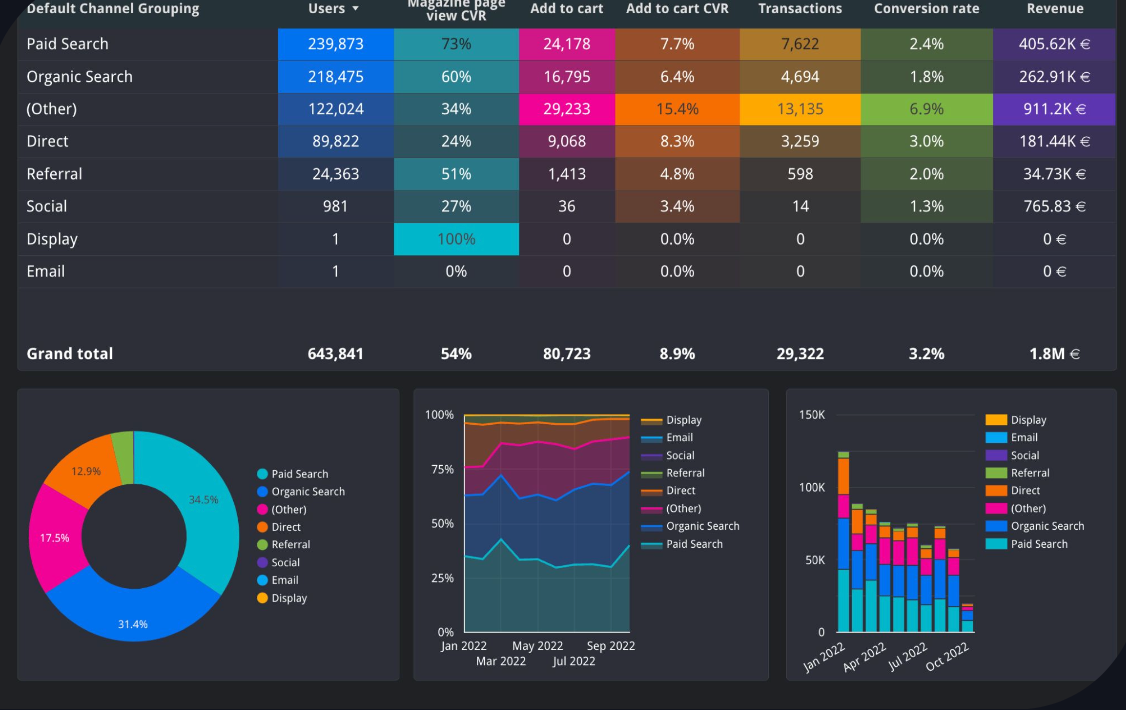Viewport: 1126px width, 710px height.
Task: Click Grand total users 643,841
Action: tap(335, 354)
